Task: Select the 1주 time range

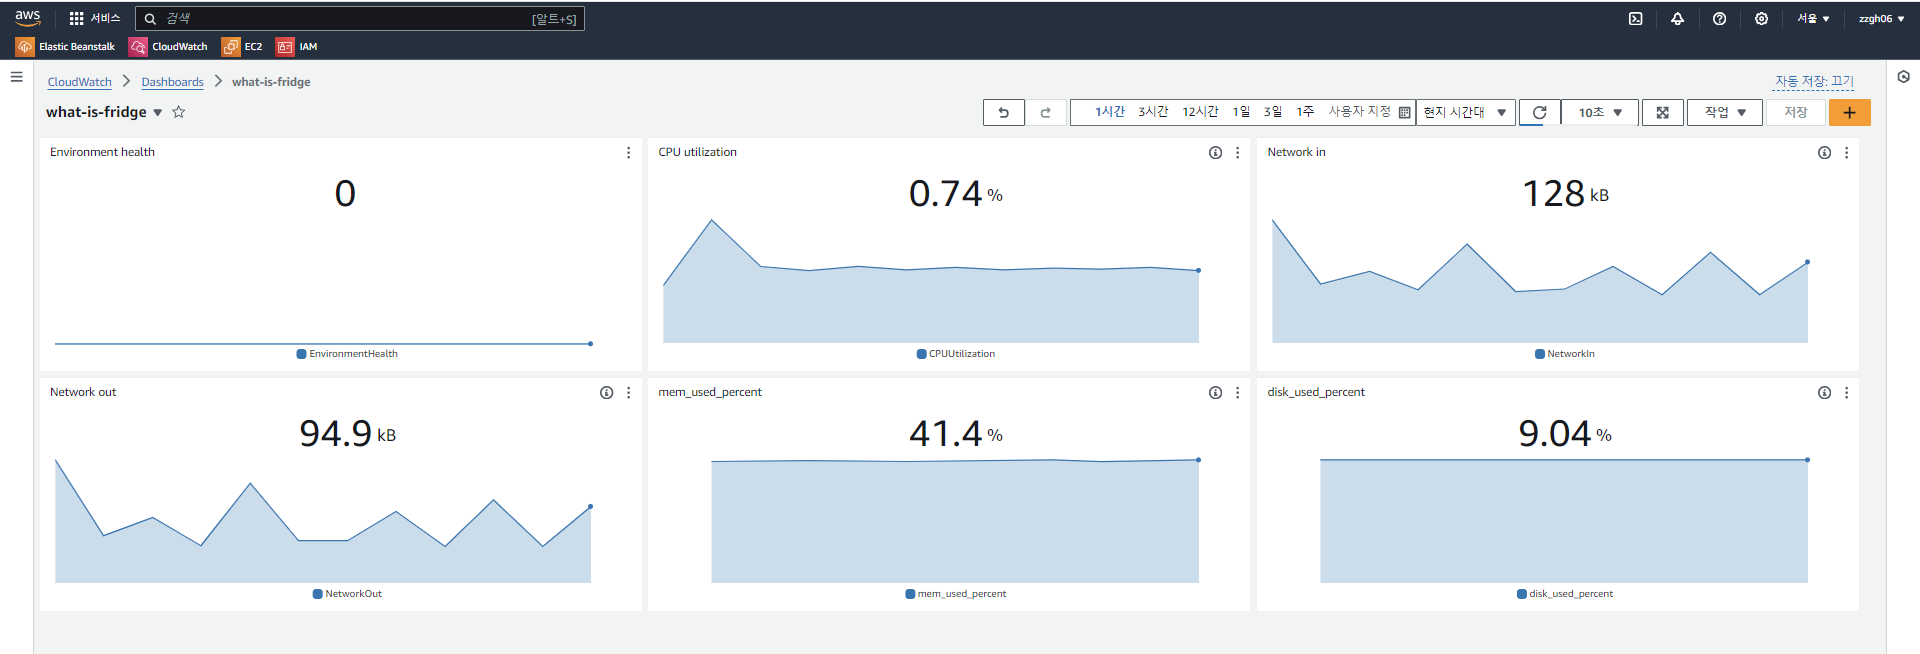Action: (1305, 112)
